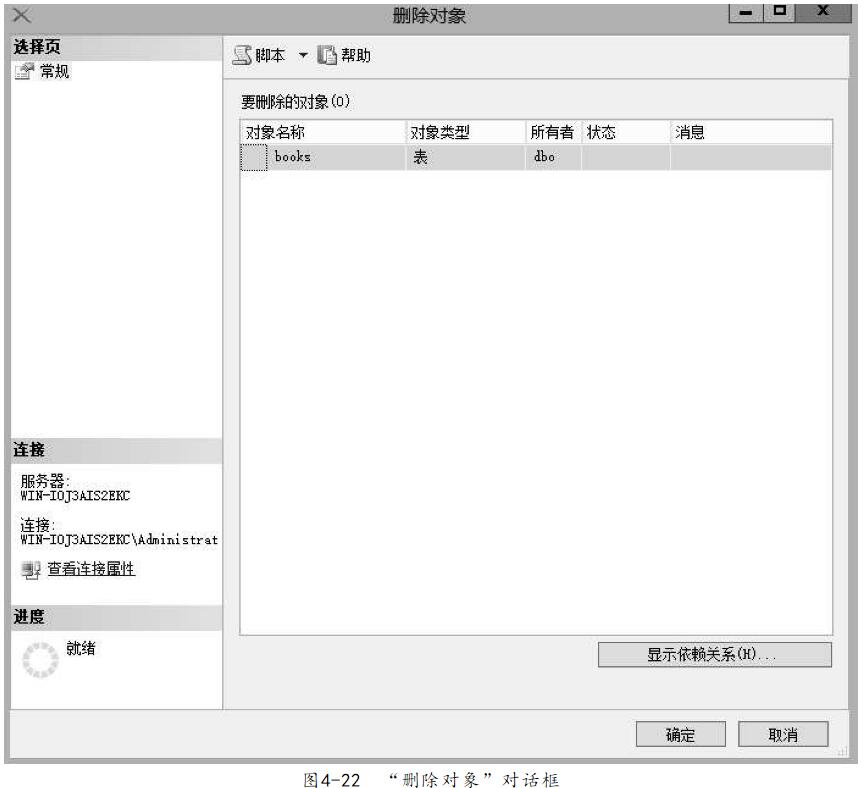Viewport: 866px width, 788px height.
Task: Click the 常规 page icon
Action: [24, 71]
